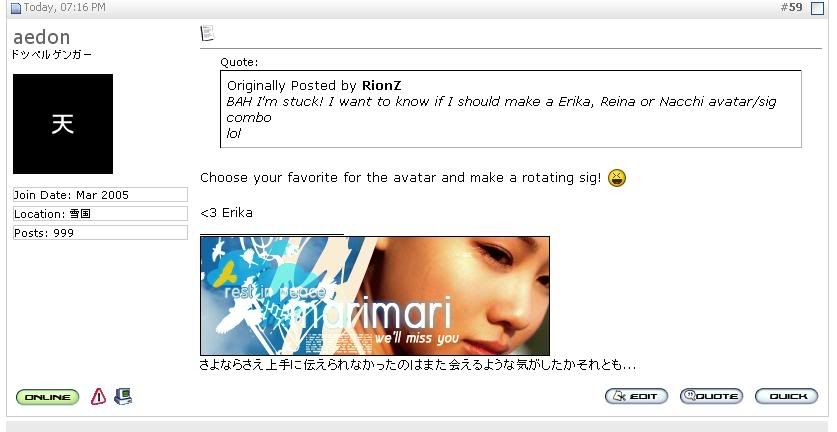Screen dimensions: 837x432
Task: Click the Japanese signature text line
Action: tap(417, 365)
